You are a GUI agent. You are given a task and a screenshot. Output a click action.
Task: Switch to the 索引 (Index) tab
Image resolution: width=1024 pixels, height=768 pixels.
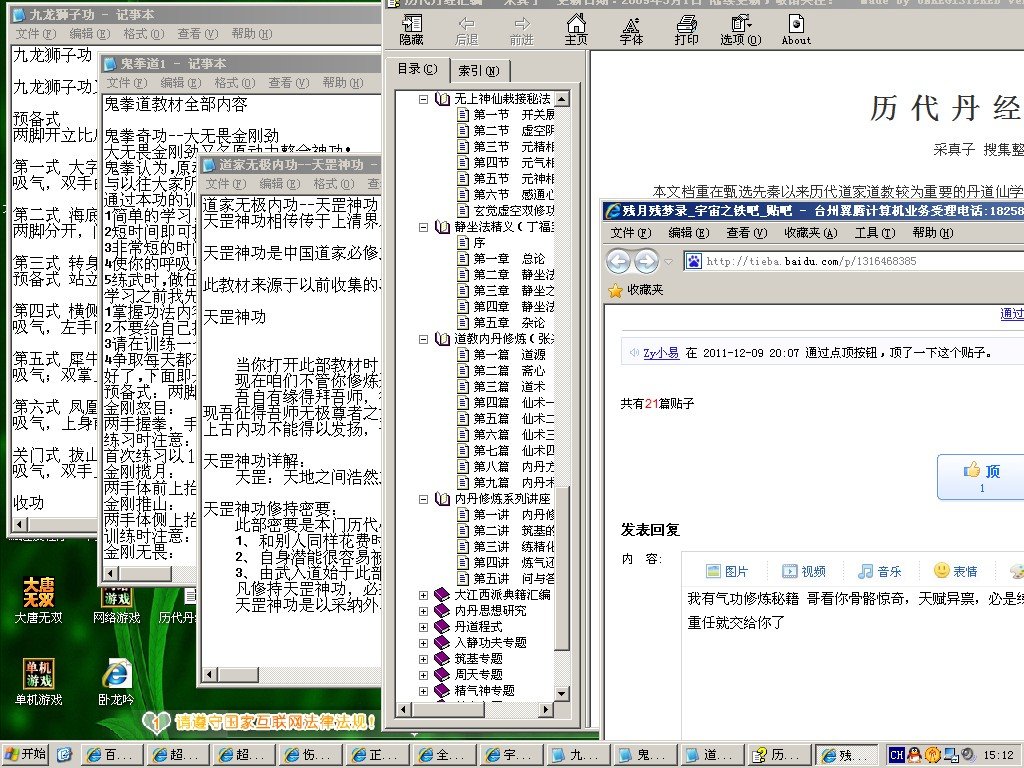point(479,71)
